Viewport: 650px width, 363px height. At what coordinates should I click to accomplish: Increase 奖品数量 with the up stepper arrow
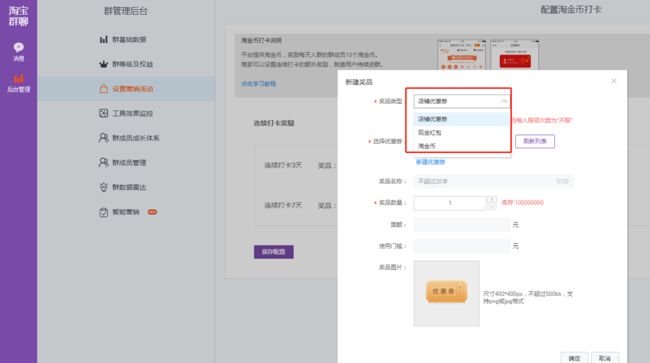click(x=491, y=200)
